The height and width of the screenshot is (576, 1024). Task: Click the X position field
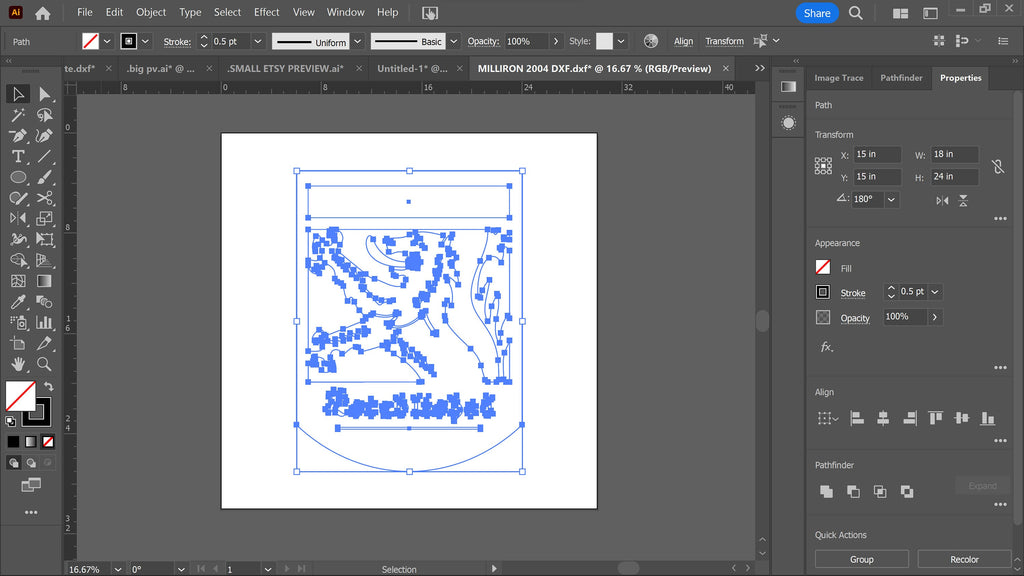[876, 155]
